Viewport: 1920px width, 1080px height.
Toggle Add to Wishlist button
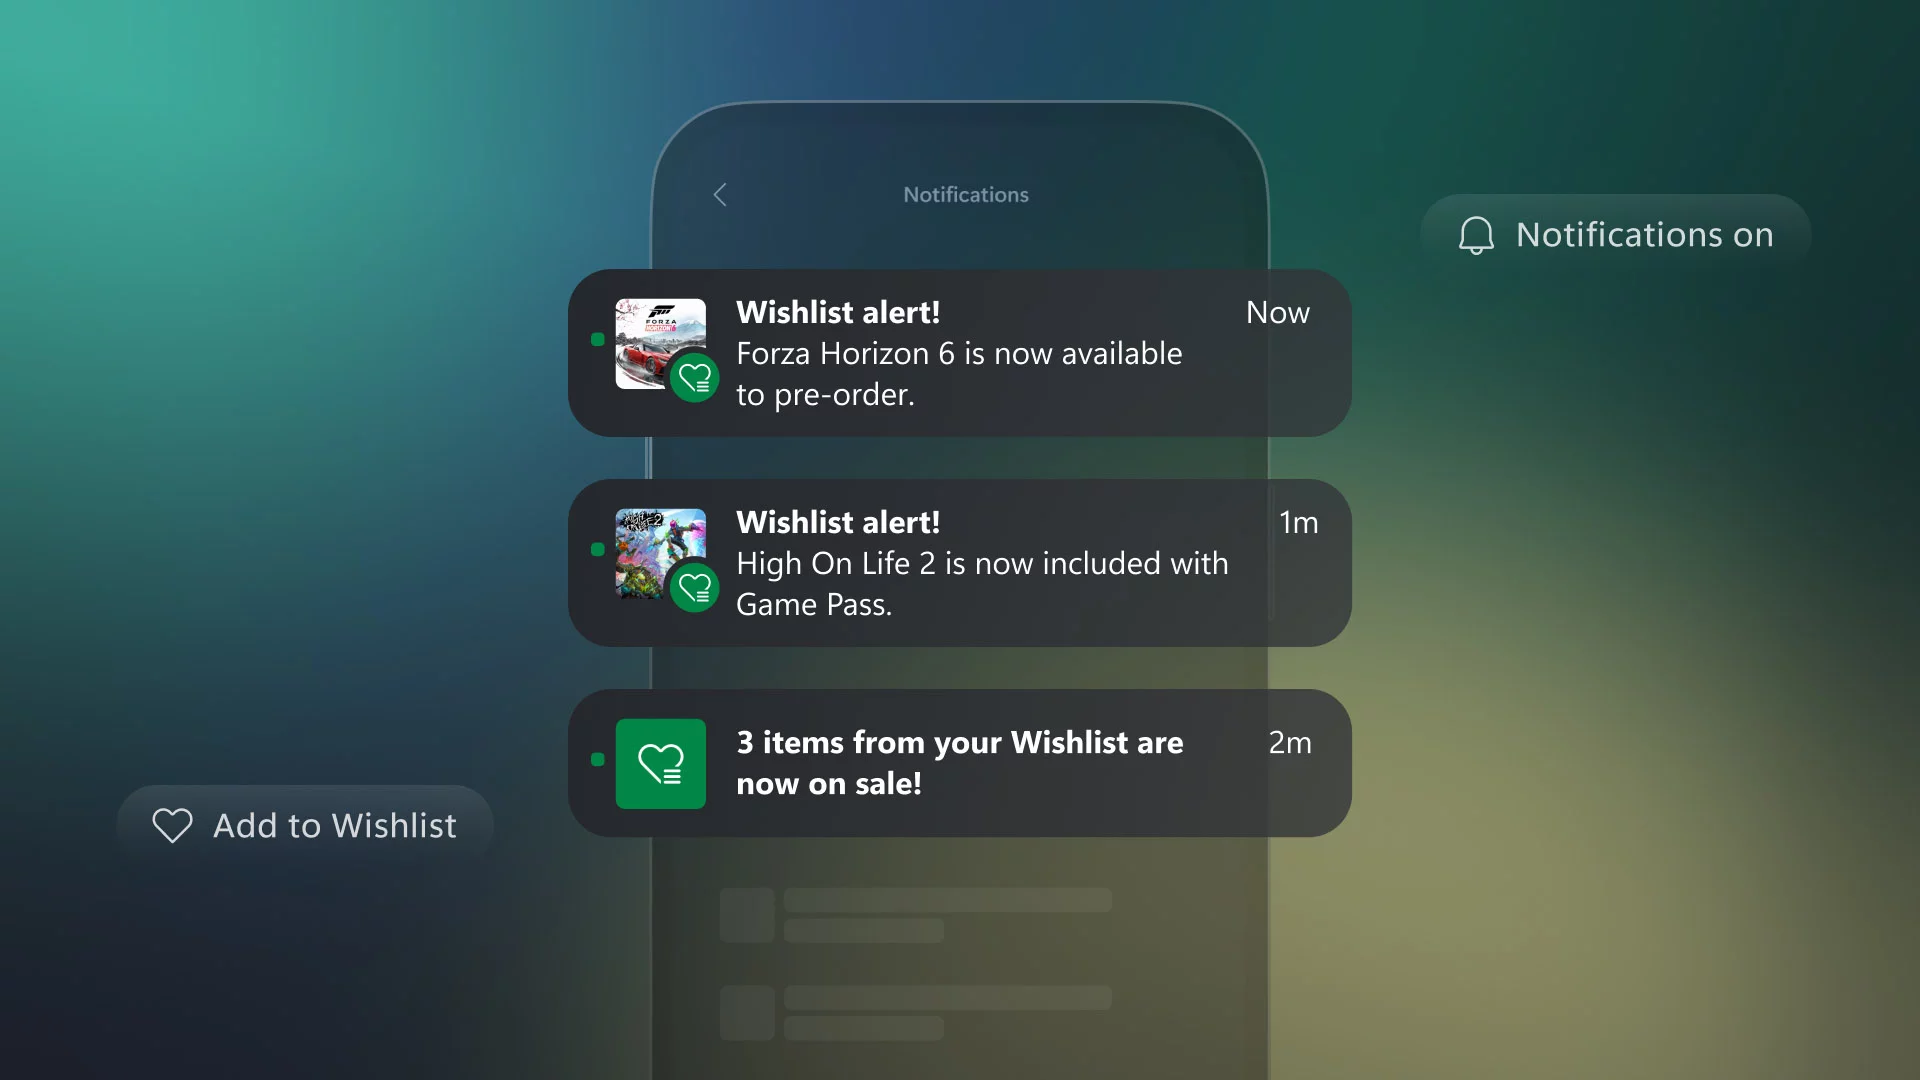pos(305,826)
